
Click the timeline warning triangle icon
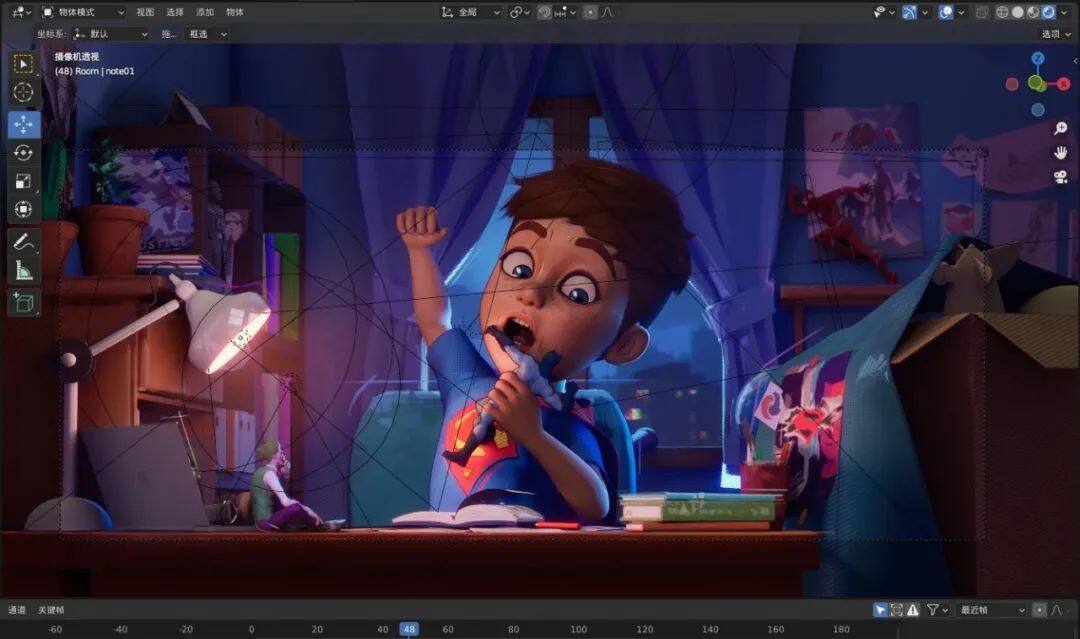click(x=913, y=610)
